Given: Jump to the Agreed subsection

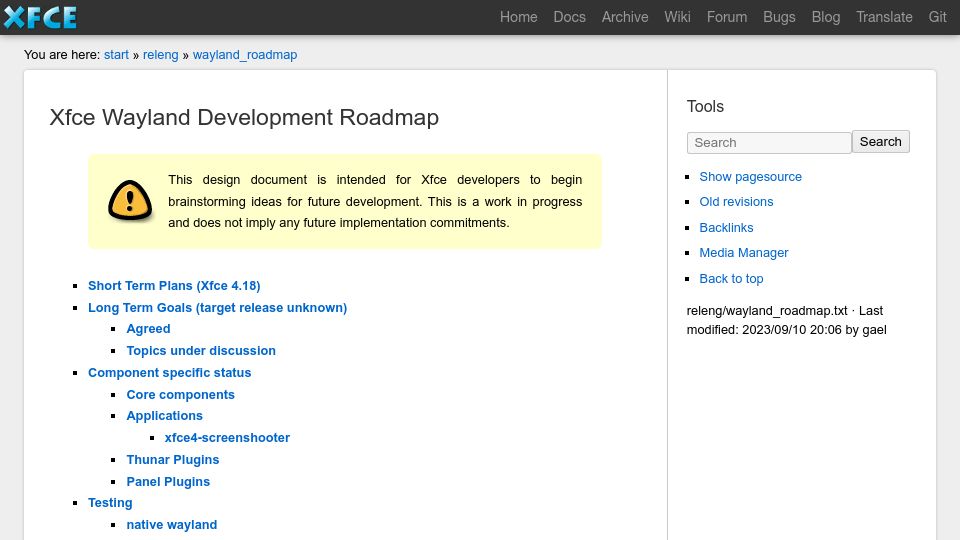Looking at the screenshot, I should [148, 329].
